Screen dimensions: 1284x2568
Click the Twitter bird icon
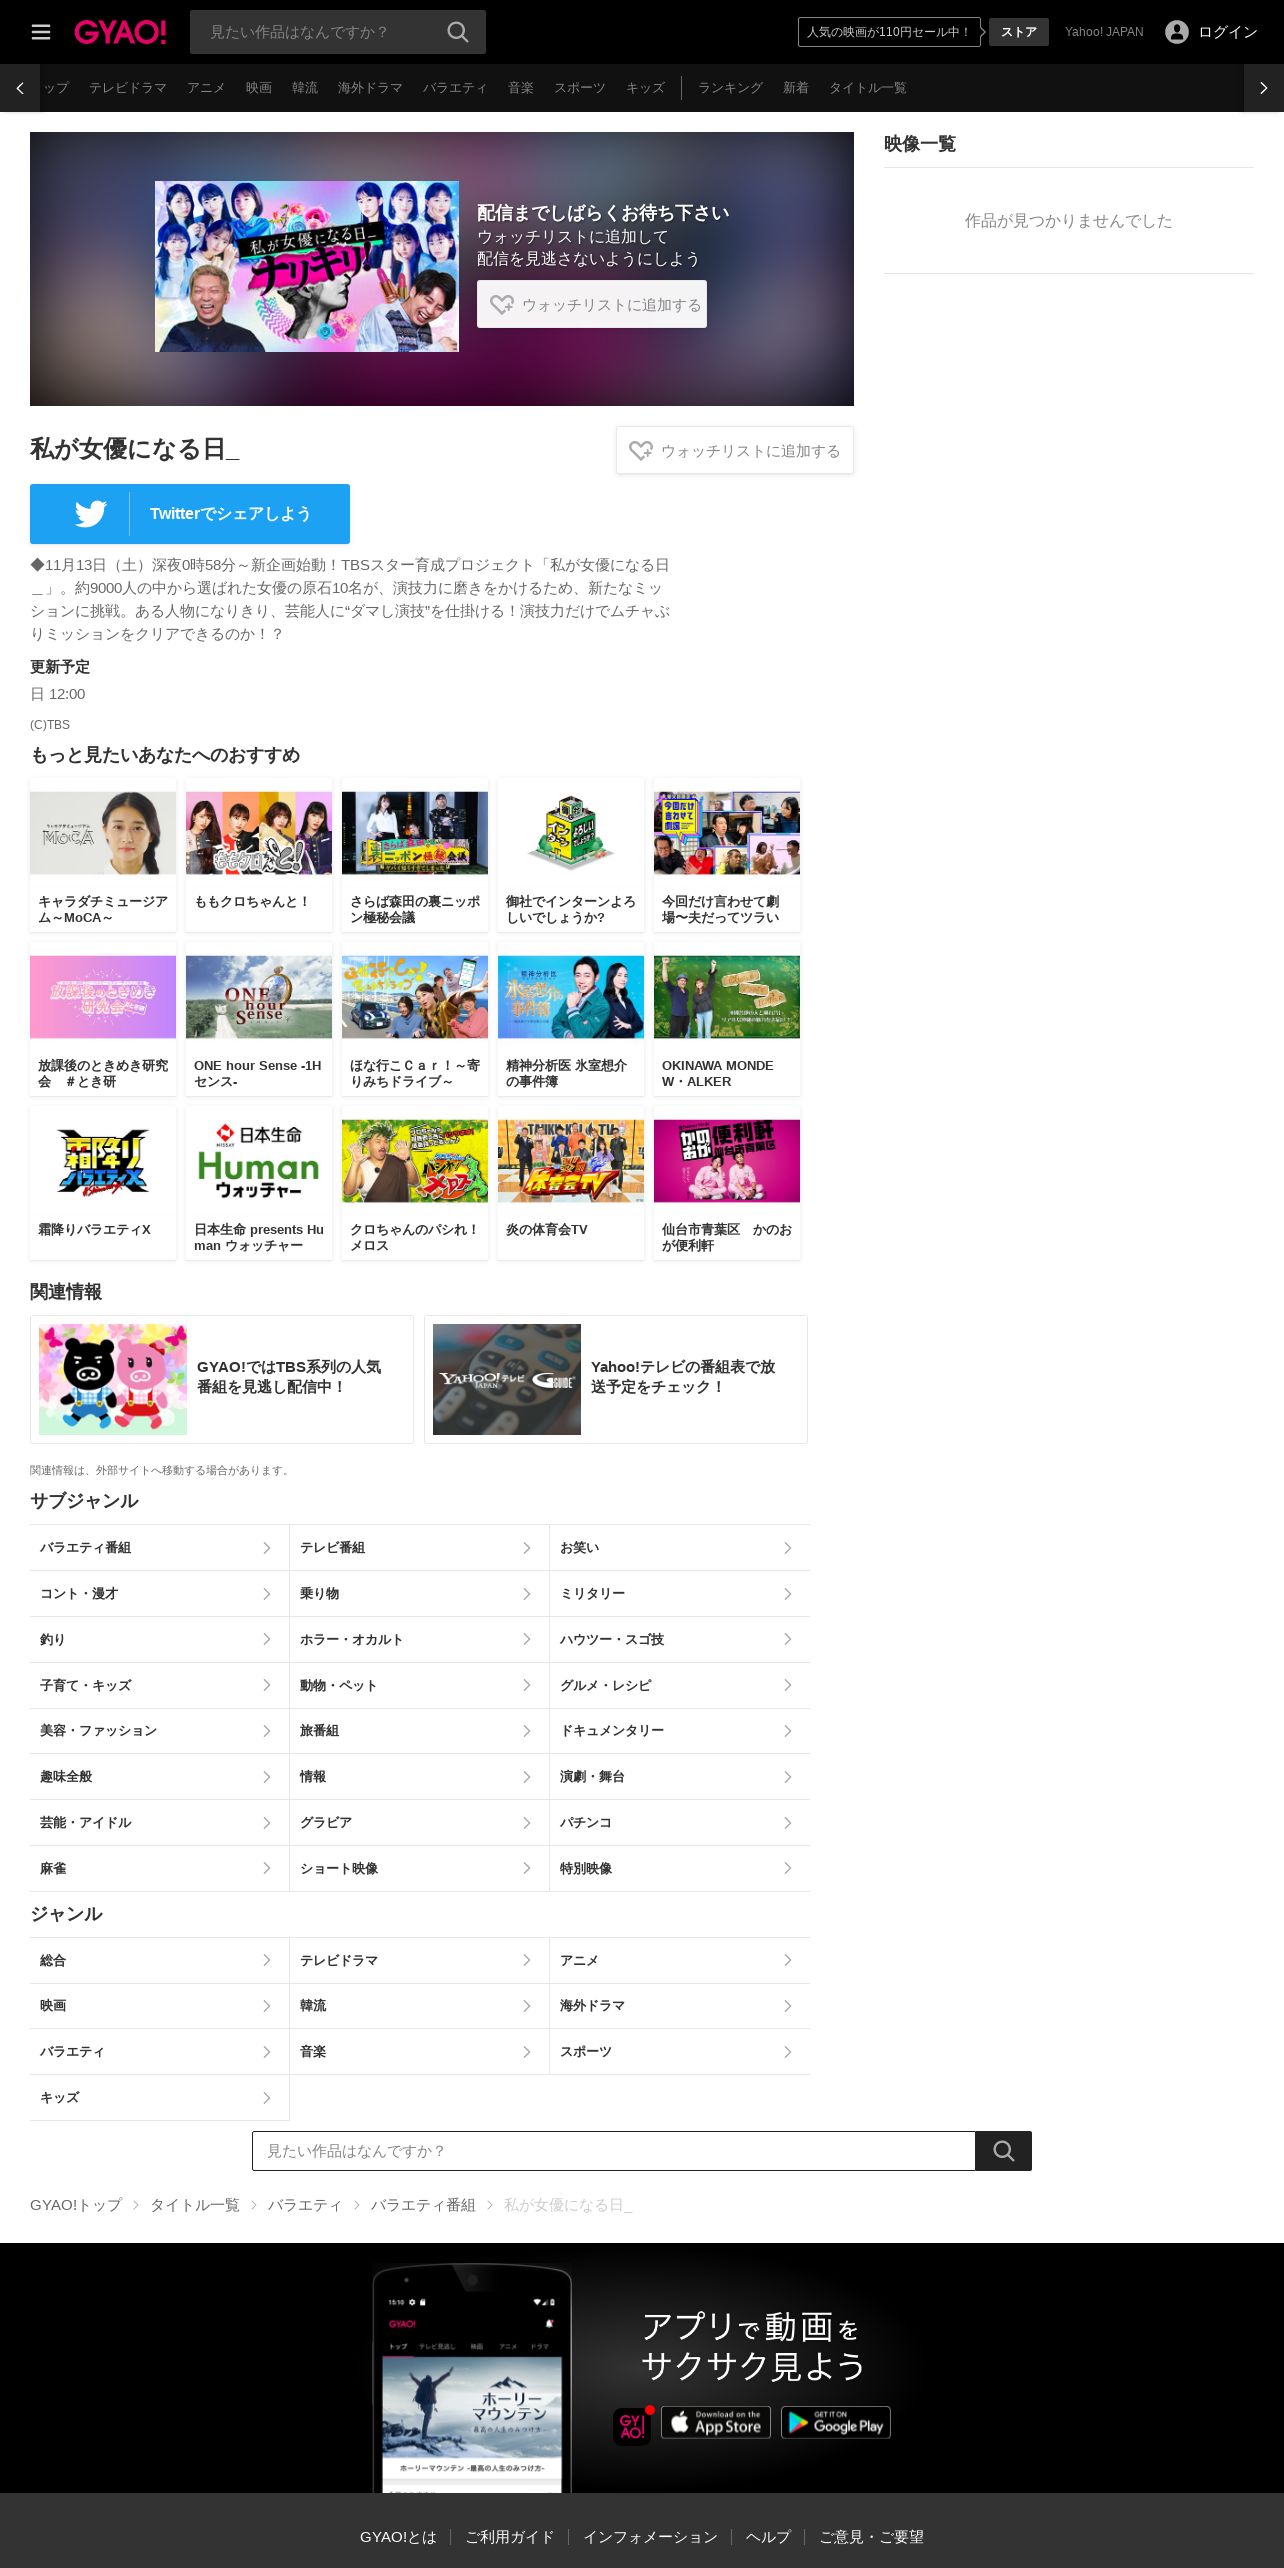[91, 514]
